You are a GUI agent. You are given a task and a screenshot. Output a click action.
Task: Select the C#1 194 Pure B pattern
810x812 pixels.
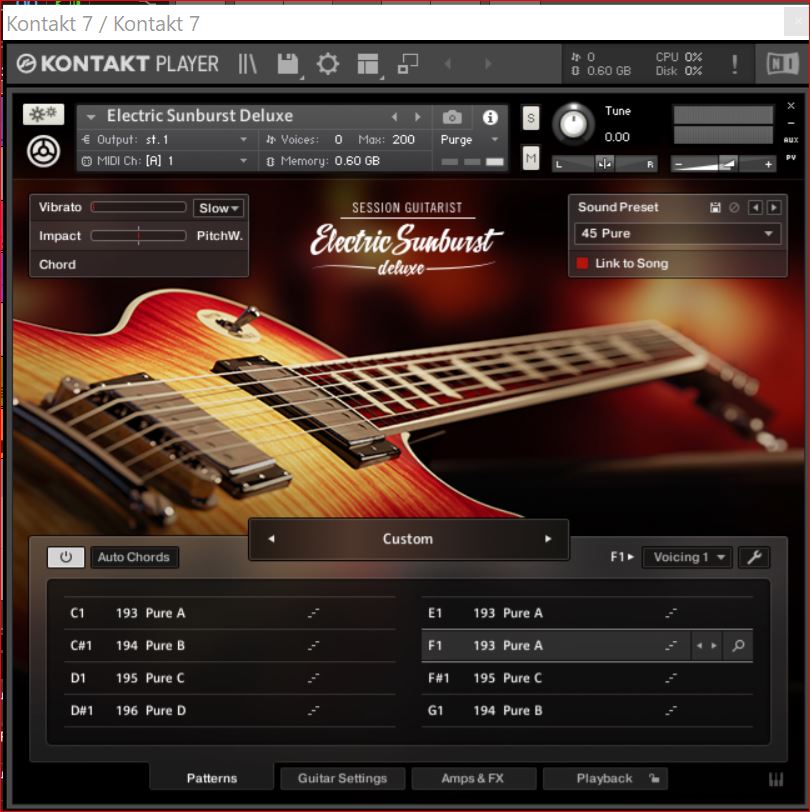click(229, 646)
